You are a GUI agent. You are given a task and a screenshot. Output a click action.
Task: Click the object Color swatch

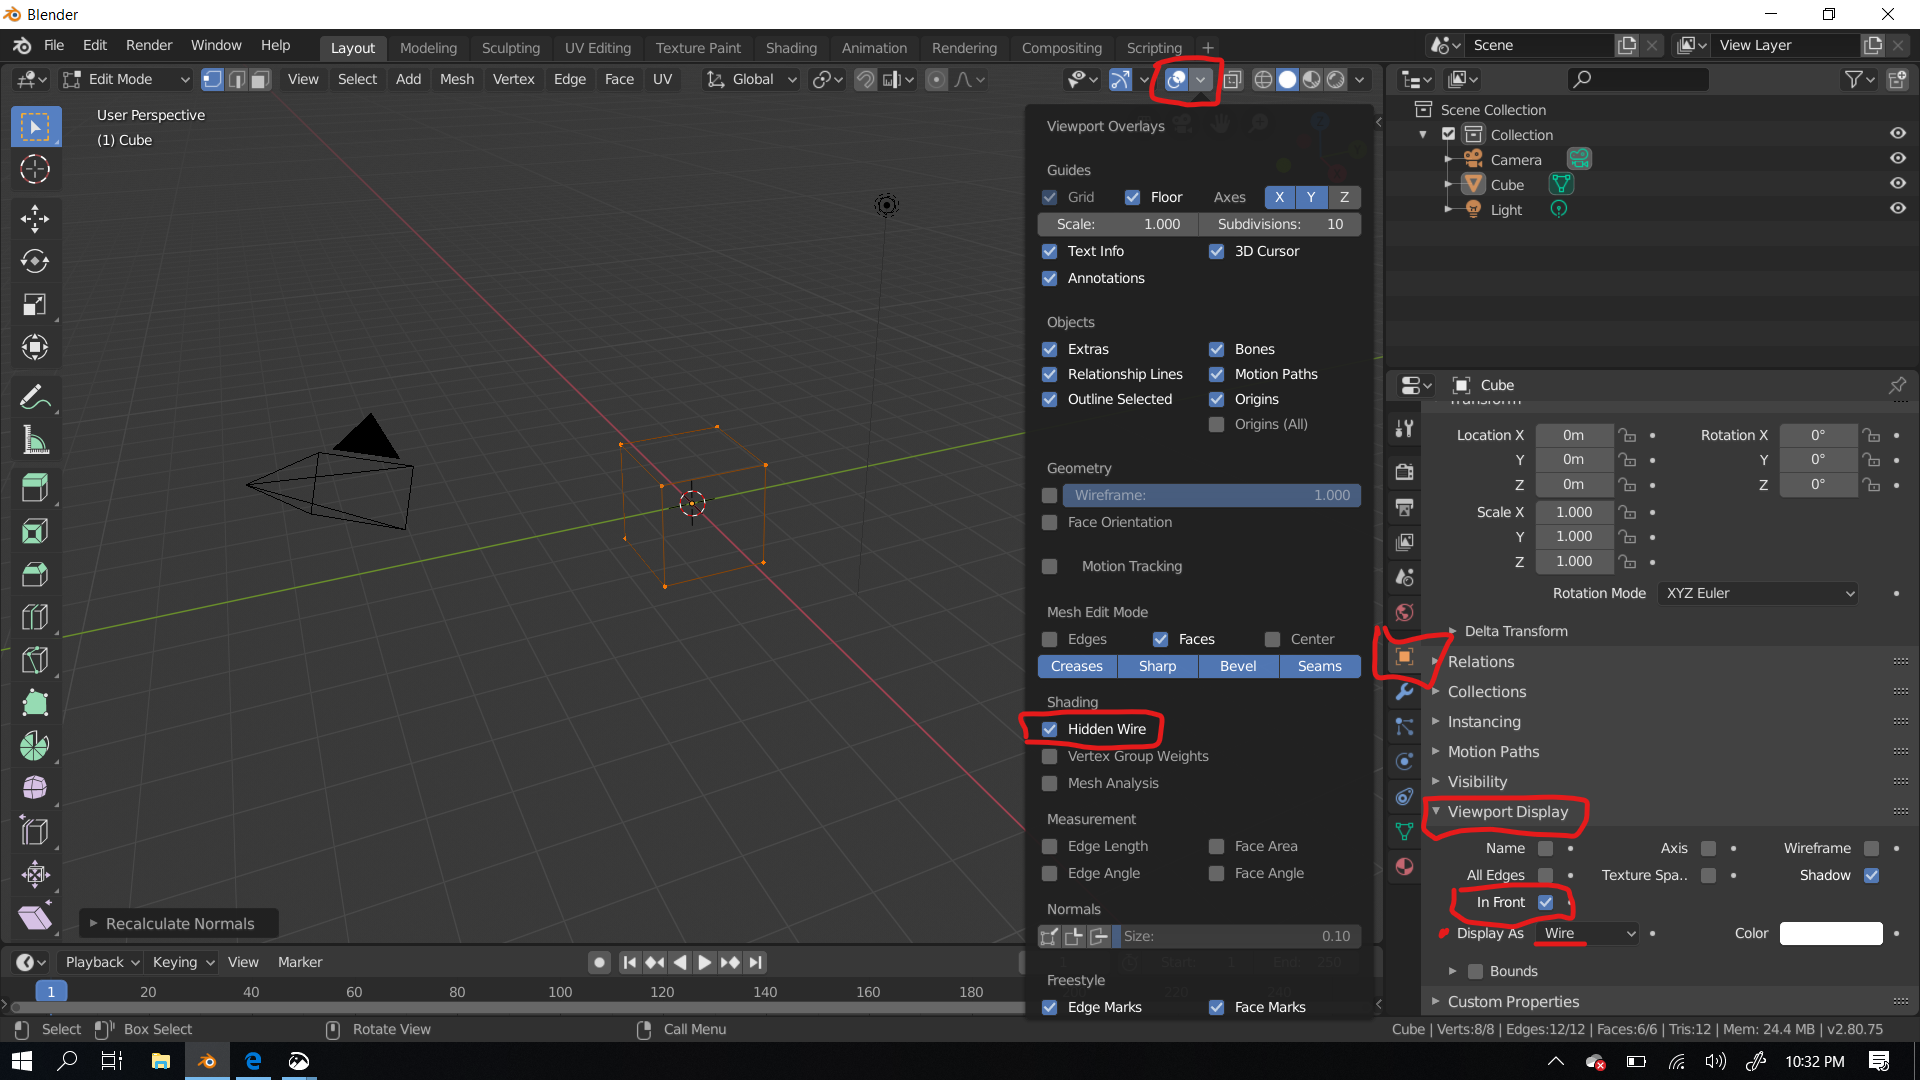pyautogui.click(x=1830, y=933)
